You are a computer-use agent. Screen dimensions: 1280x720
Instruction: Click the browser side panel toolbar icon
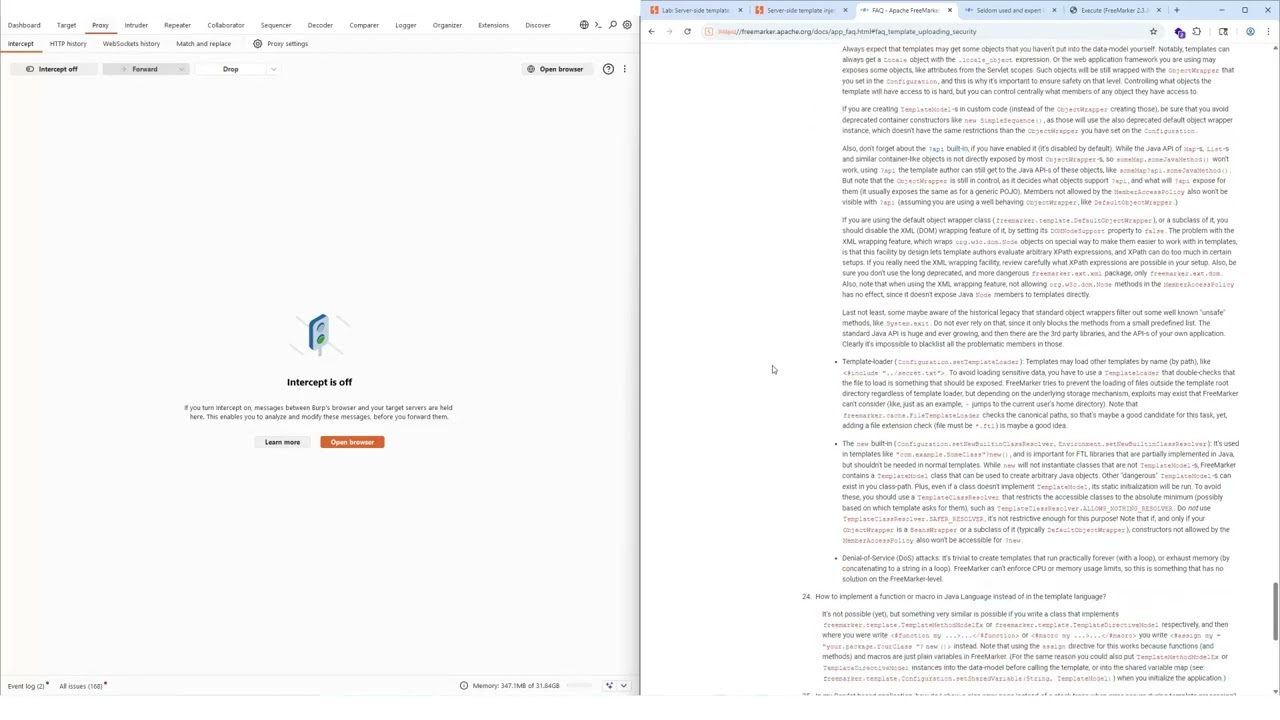[x=1223, y=32]
